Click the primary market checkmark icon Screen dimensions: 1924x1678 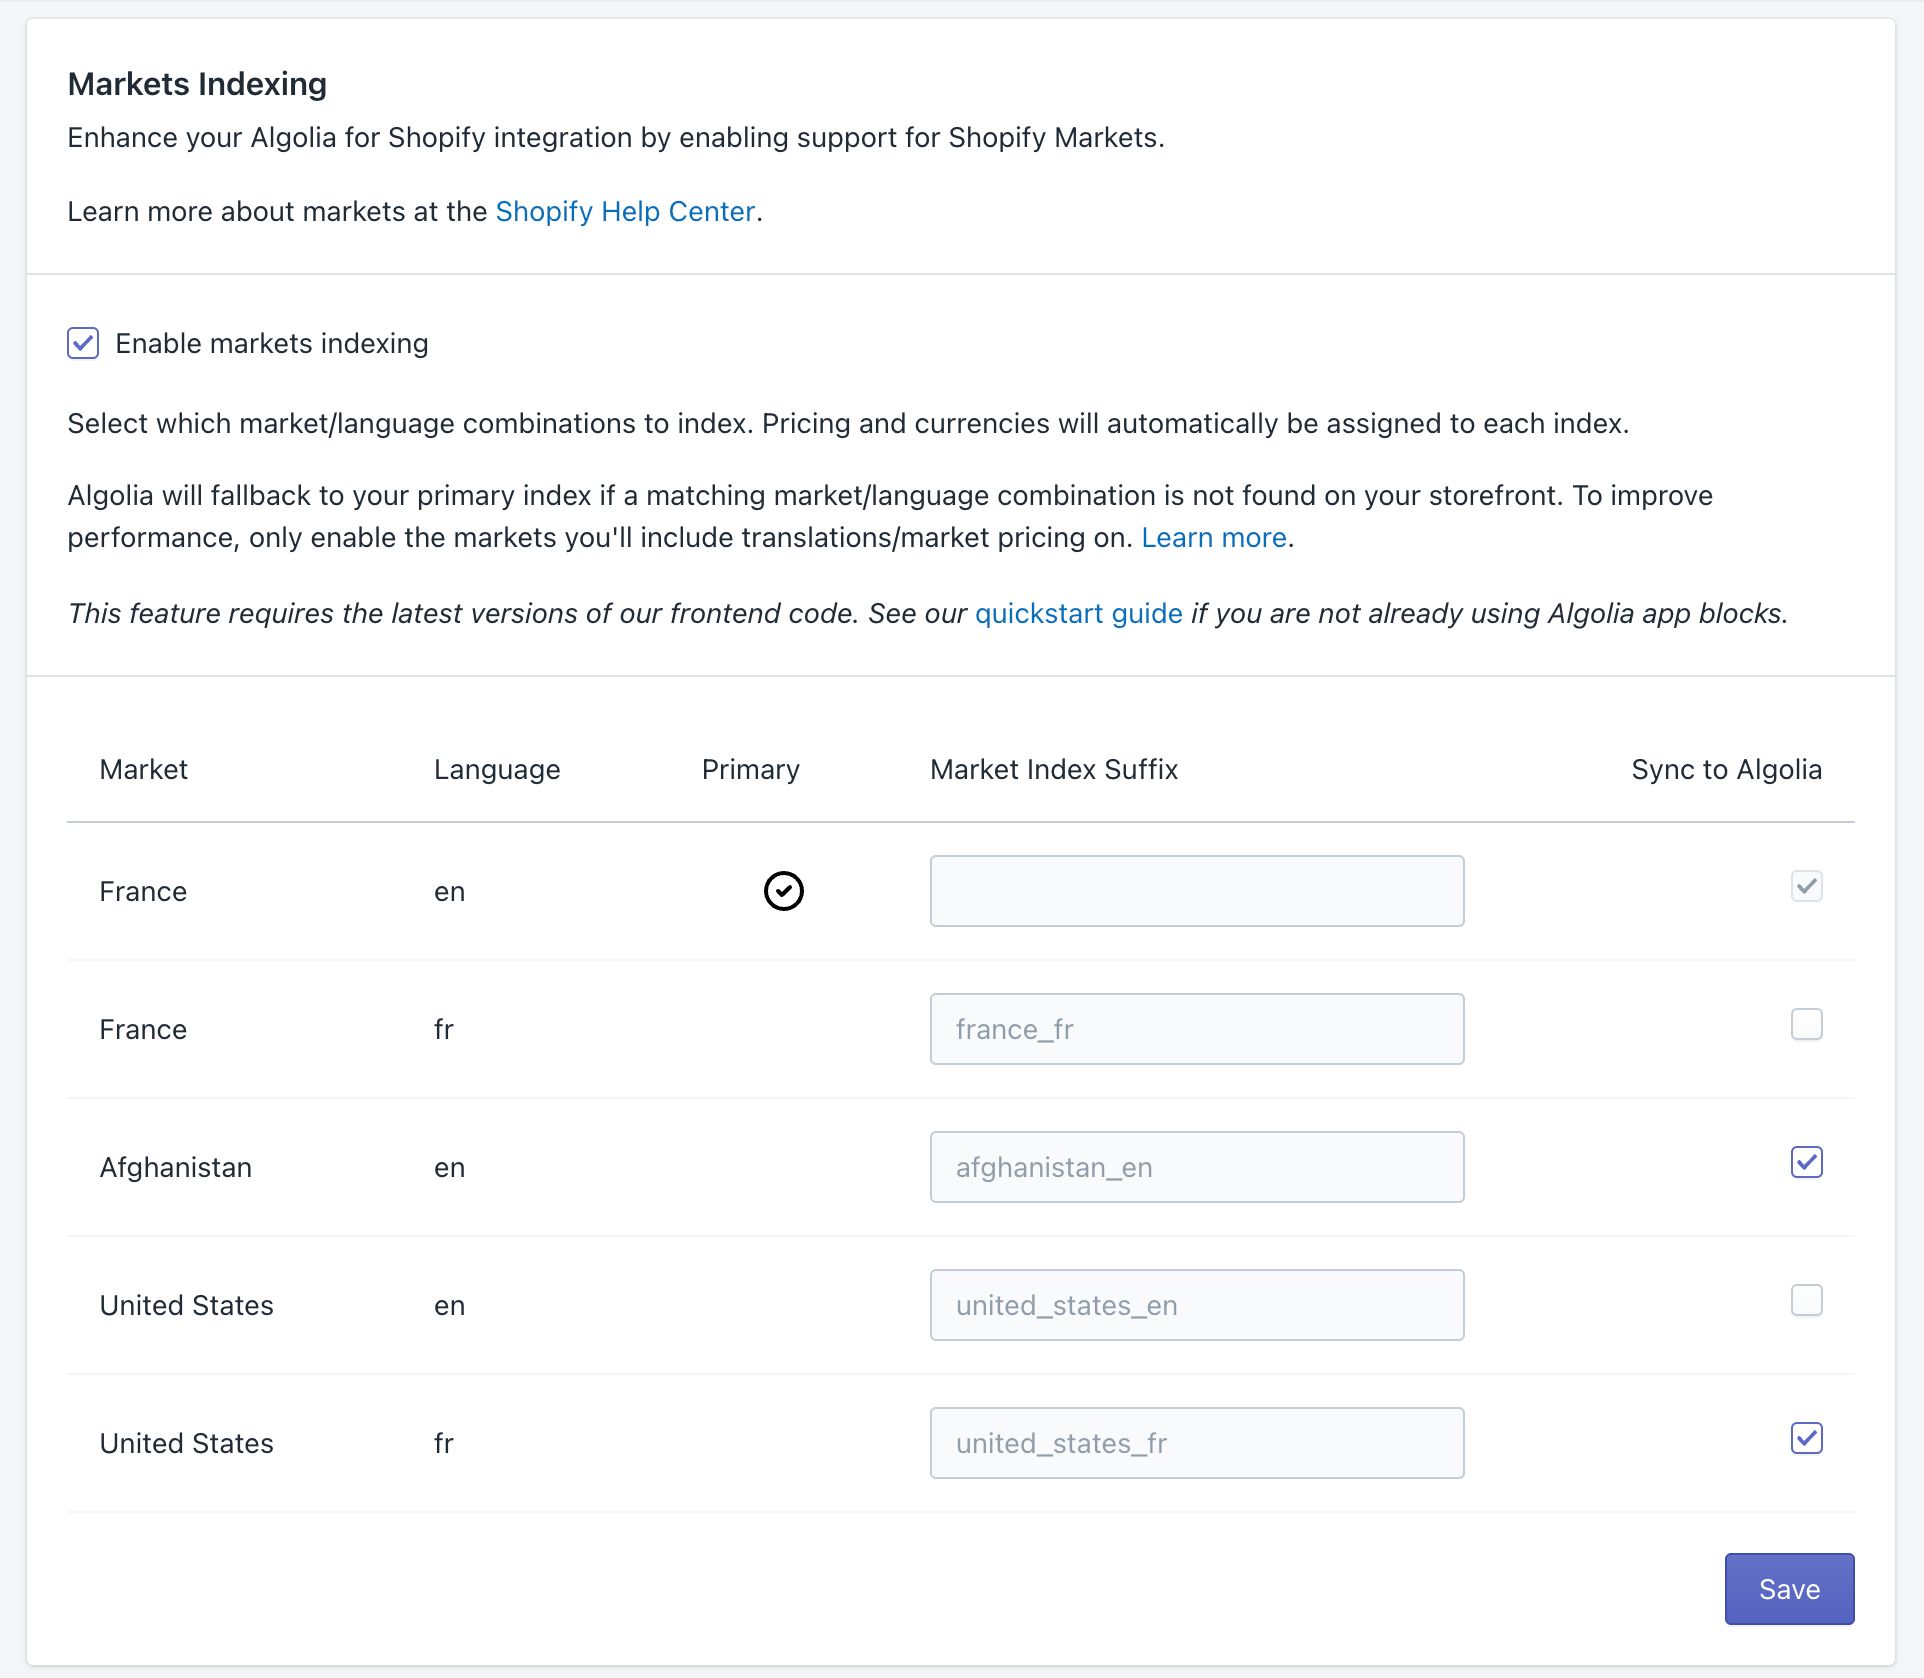[783, 890]
